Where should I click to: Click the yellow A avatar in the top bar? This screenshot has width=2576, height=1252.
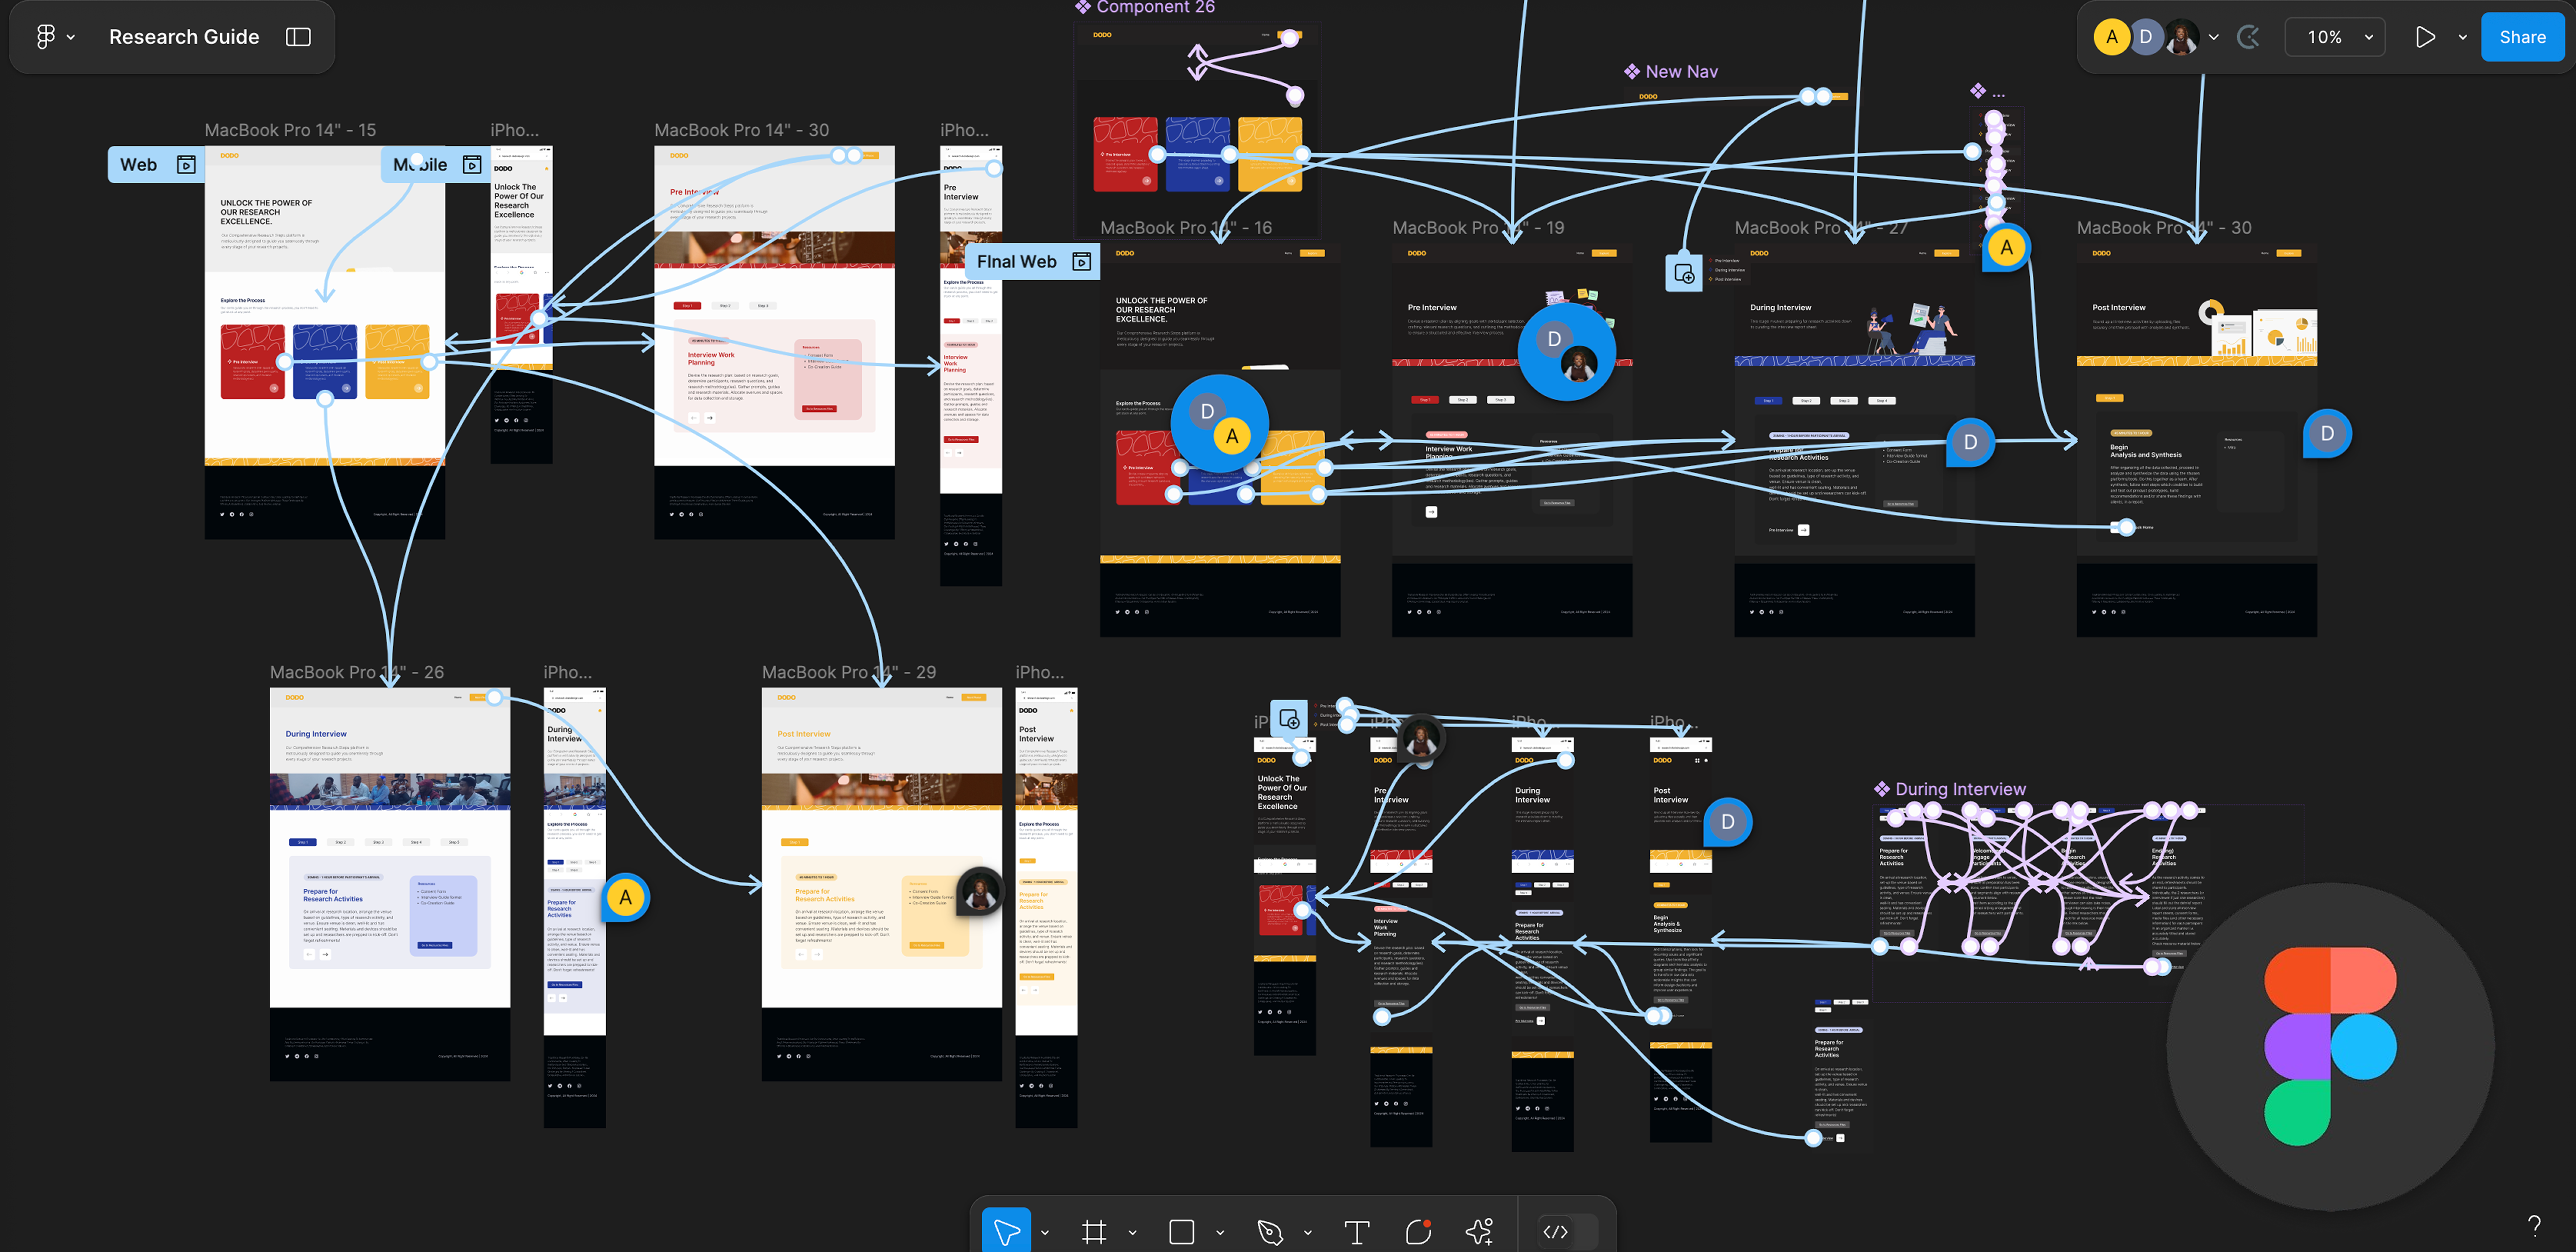point(2112,37)
